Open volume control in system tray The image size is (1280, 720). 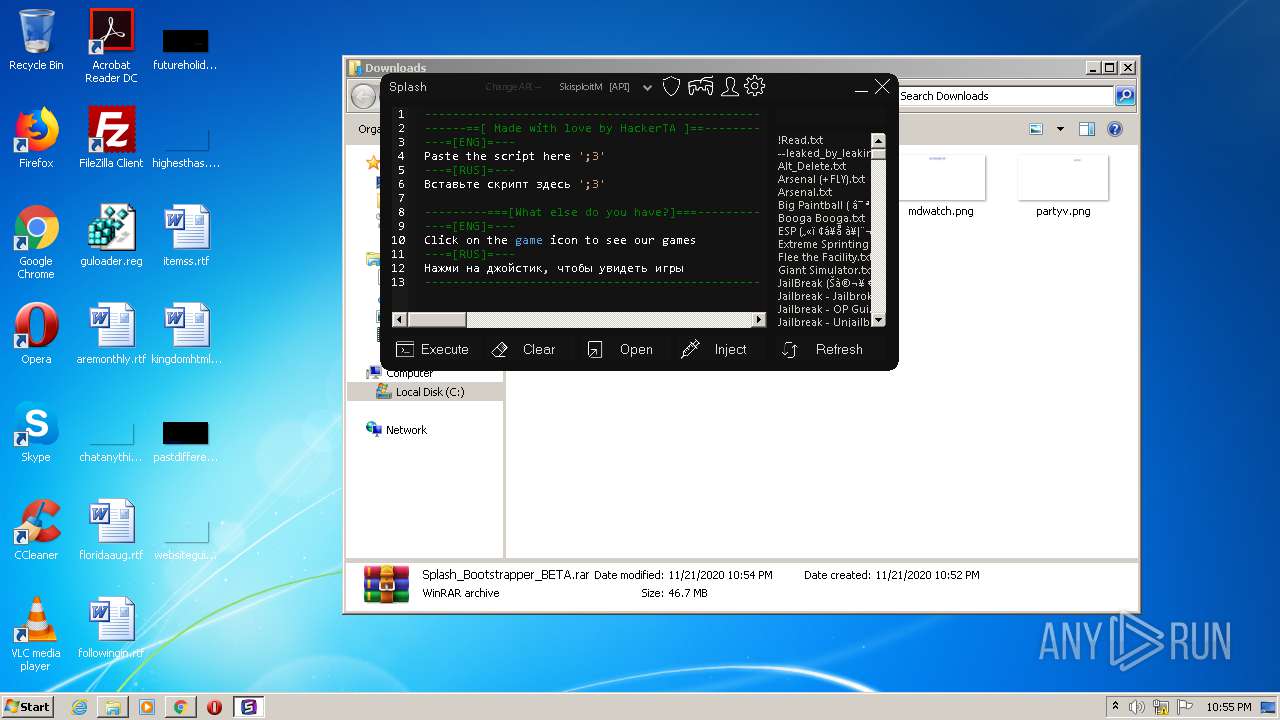click(x=1137, y=707)
